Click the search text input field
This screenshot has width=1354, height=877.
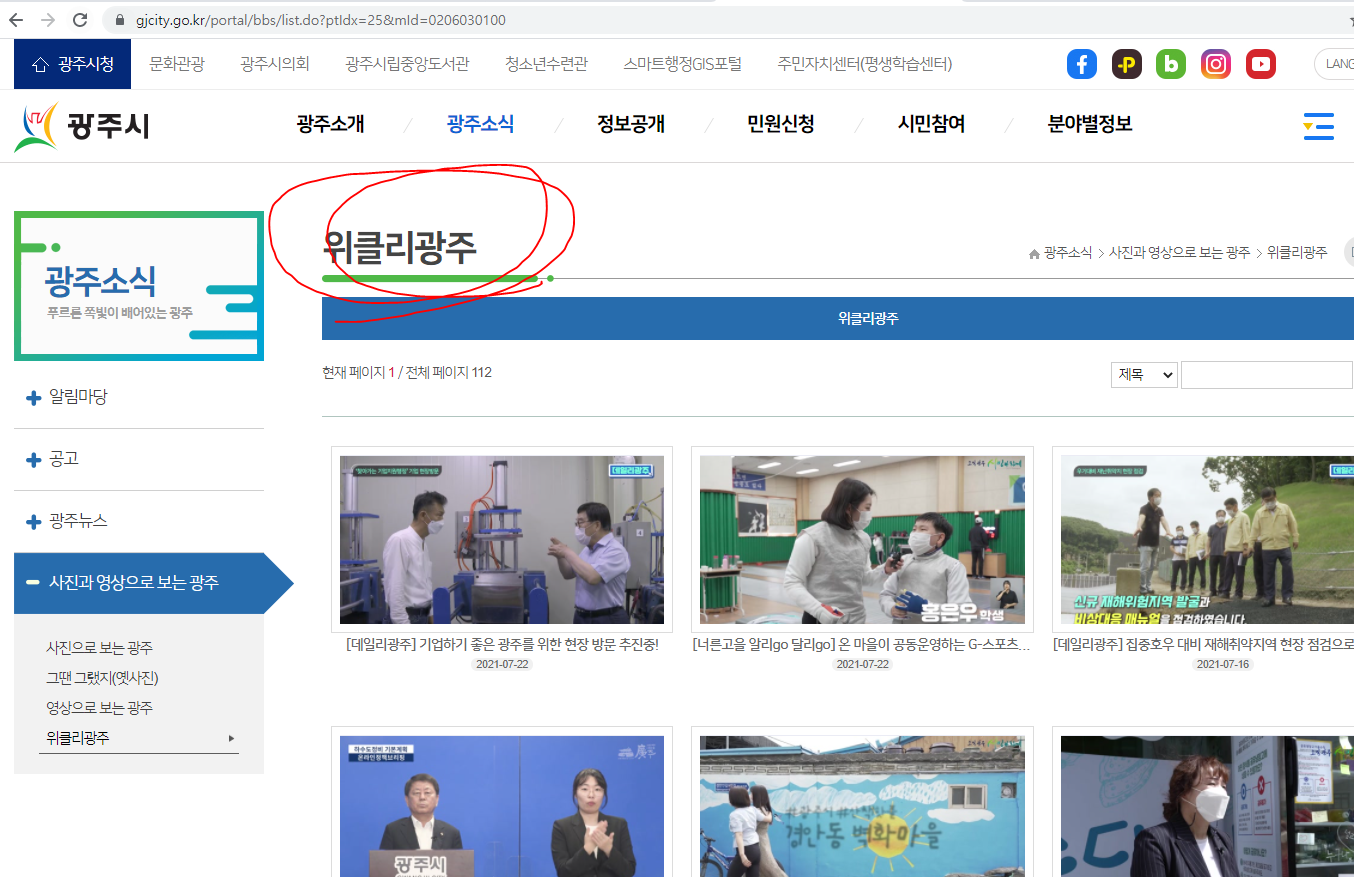tap(1267, 375)
